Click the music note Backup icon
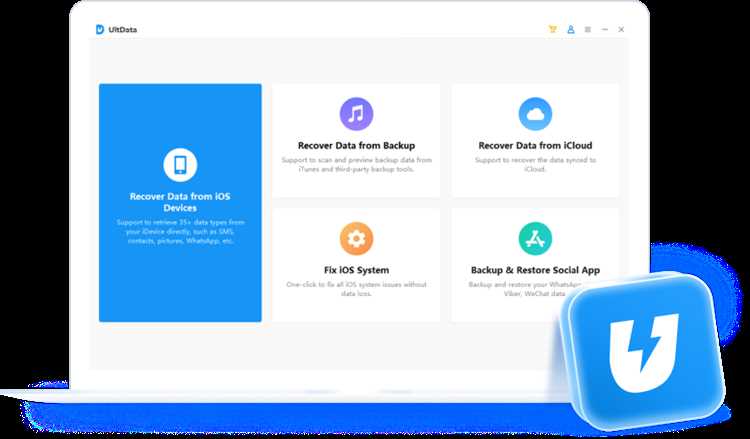 click(356, 114)
